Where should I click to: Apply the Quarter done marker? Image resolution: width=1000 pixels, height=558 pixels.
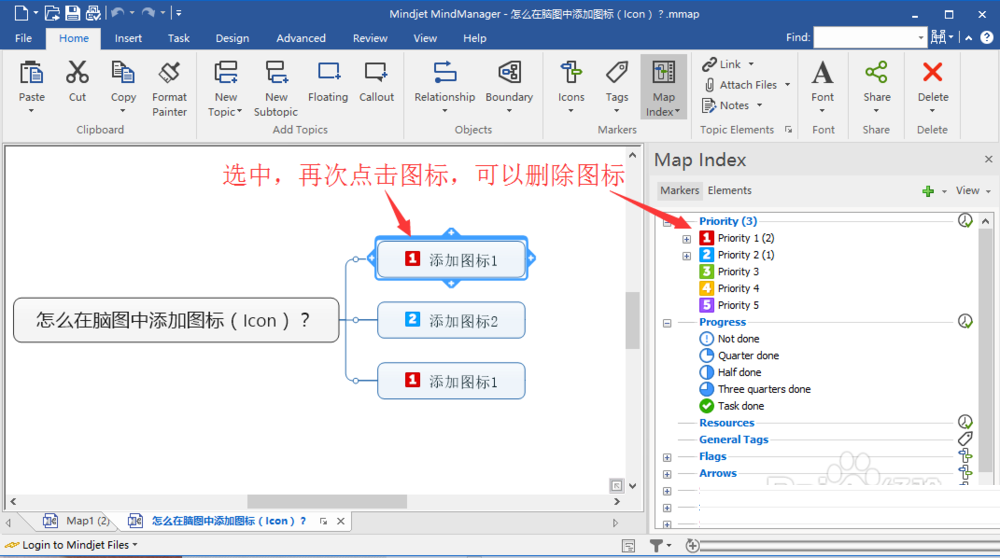tap(739, 355)
